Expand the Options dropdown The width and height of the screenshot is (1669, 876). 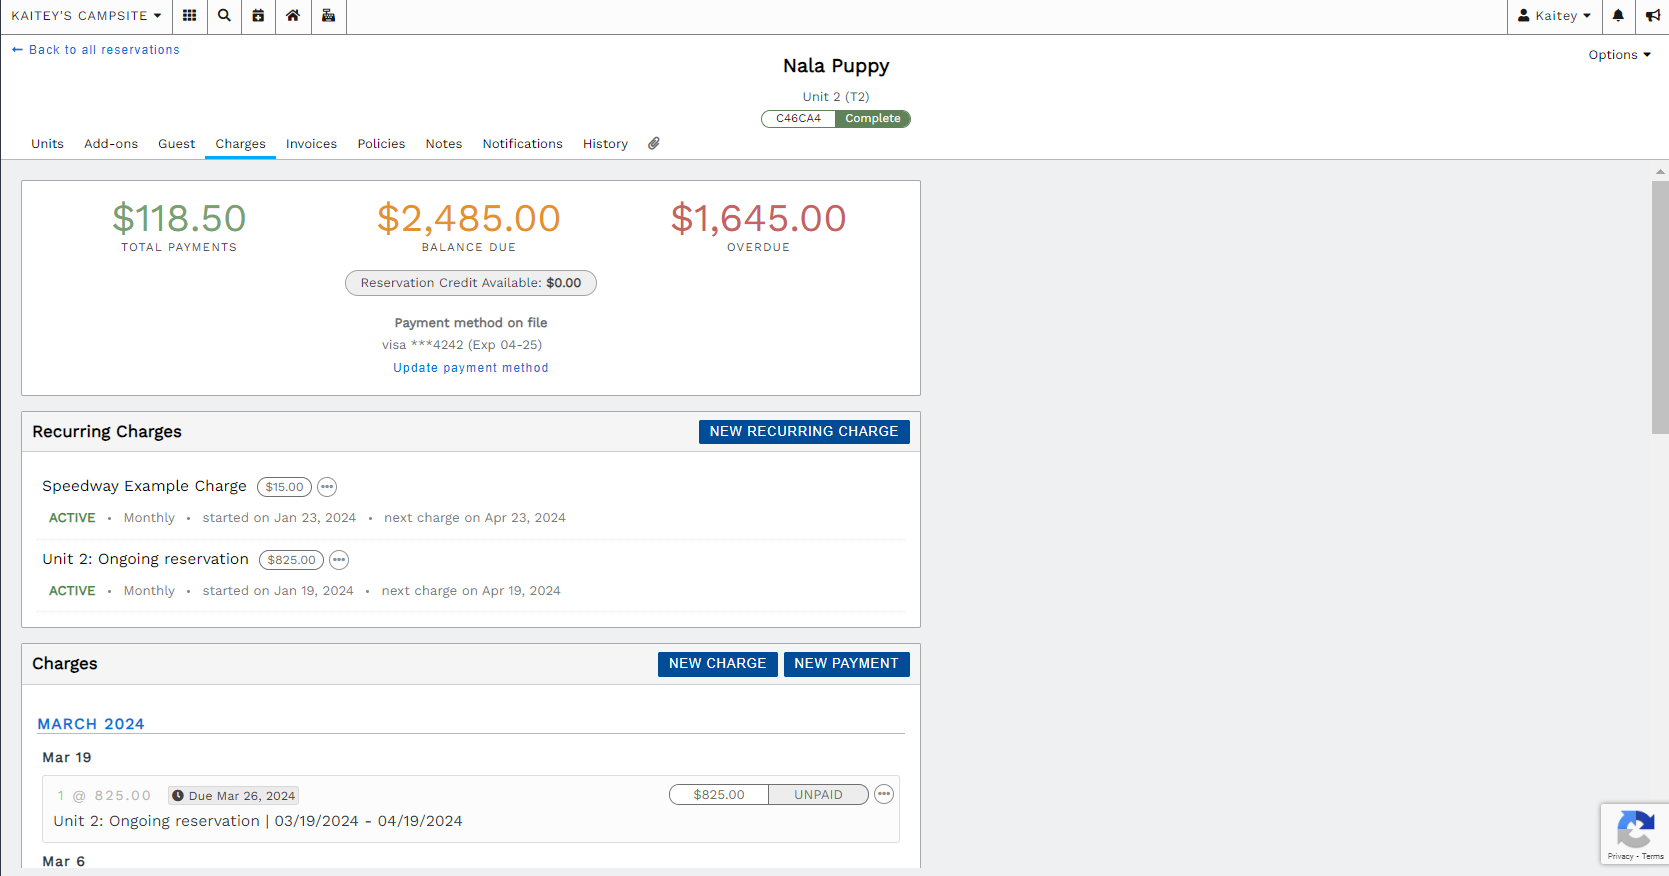tap(1618, 55)
